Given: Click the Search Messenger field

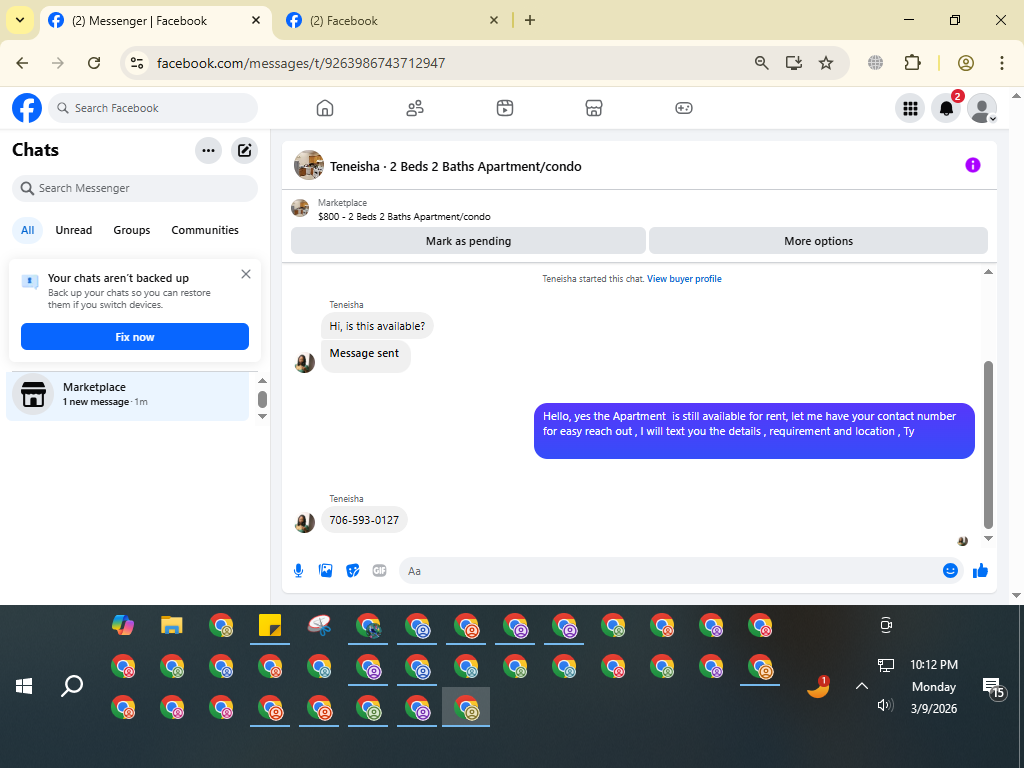Looking at the screenshot, I should (x=135, y=188).
